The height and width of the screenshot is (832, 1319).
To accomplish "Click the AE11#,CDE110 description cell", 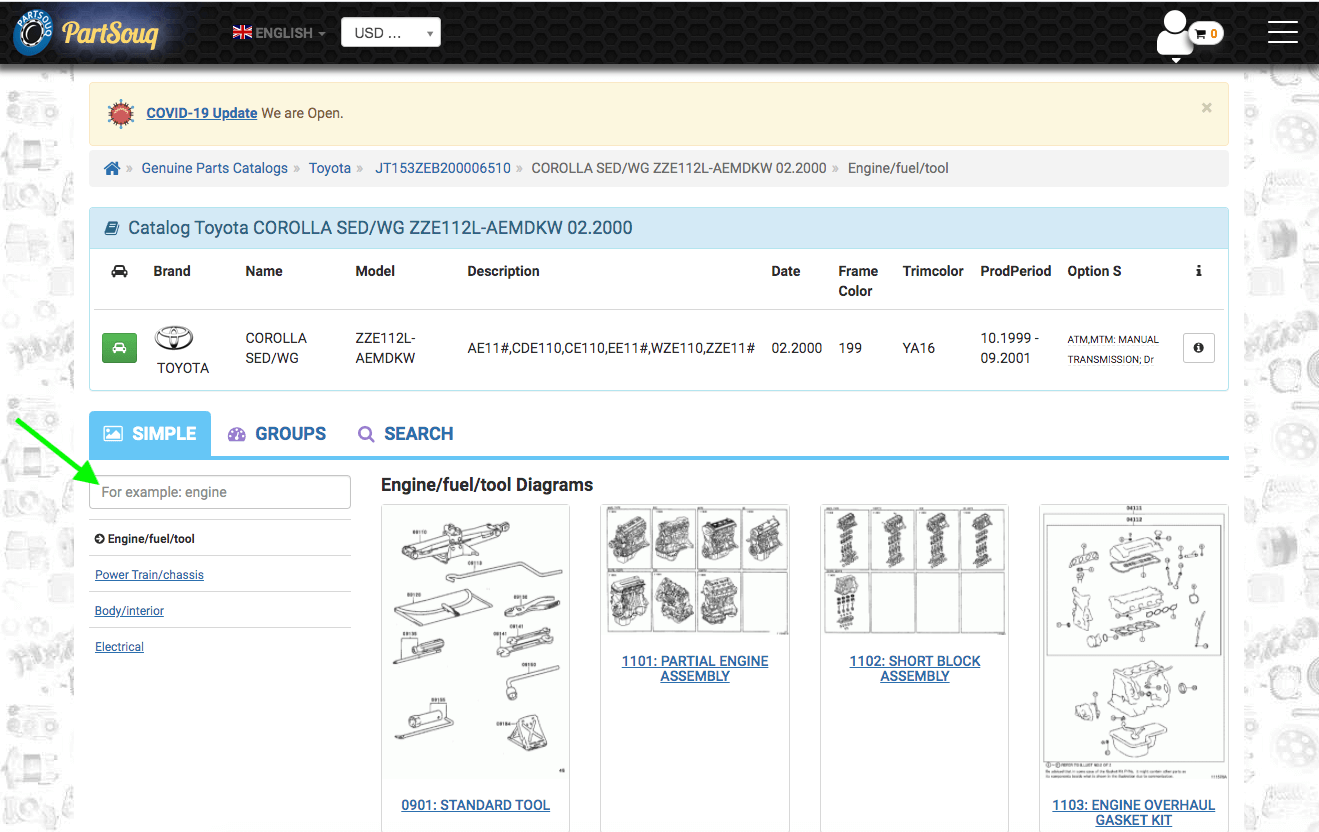I will (x=611, y=348).
